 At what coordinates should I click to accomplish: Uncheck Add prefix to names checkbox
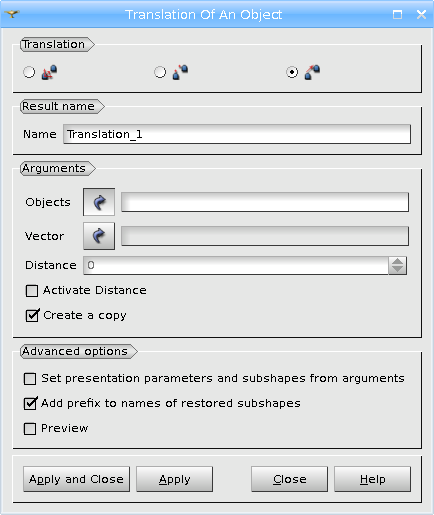pyautogui.click(x=30, y=404)
